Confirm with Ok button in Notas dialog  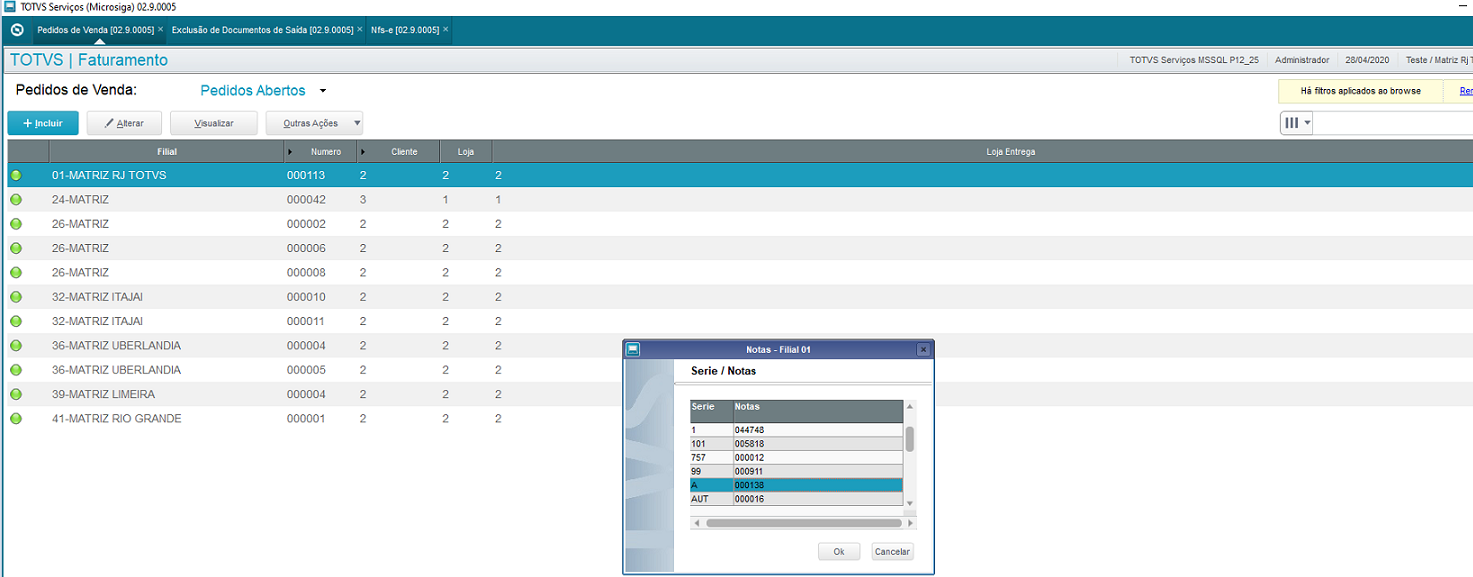(x=839, y=552)
